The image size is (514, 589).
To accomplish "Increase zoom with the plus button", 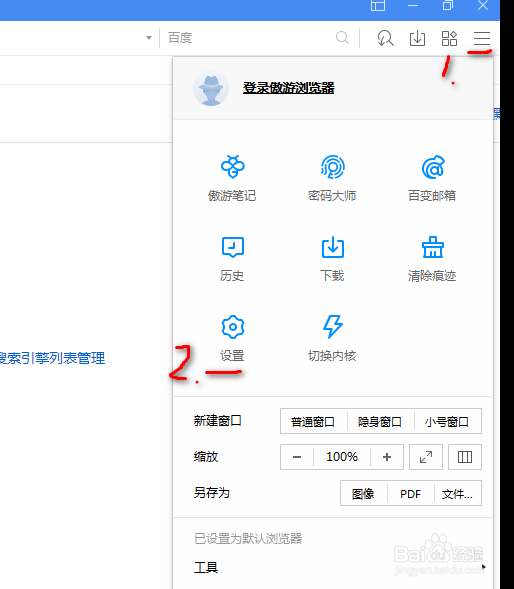I will 387,457.
